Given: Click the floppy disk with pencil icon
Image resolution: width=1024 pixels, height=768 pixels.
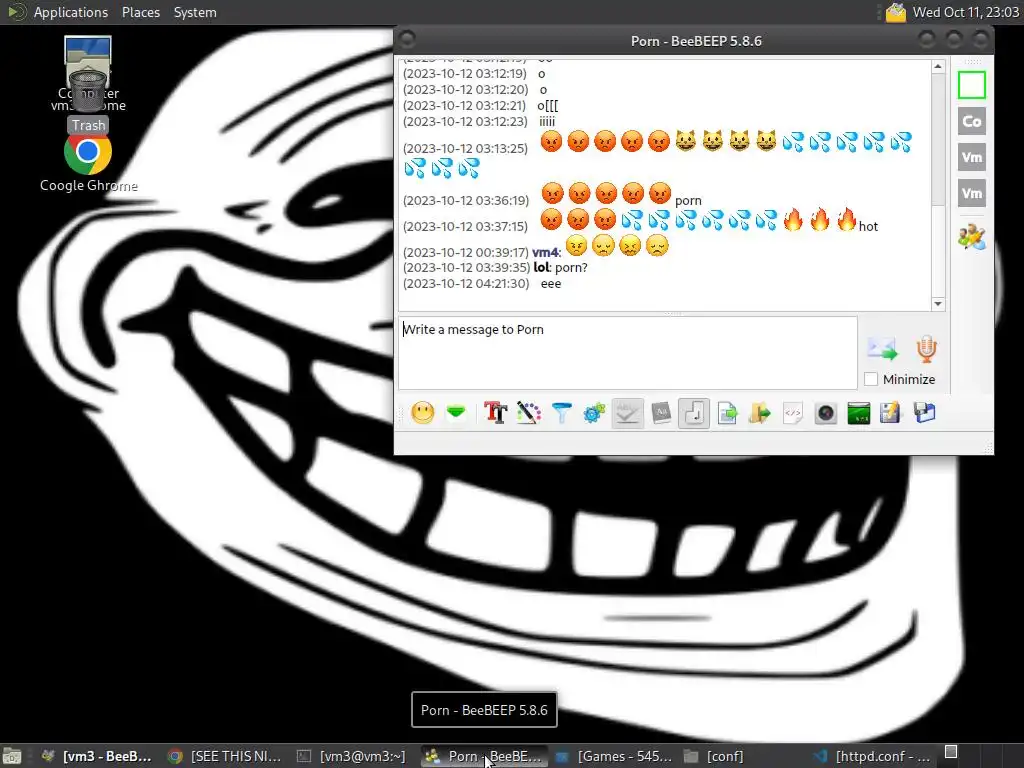Looking at the screenshot, I should pyautogui.click(x=889, y=413).
